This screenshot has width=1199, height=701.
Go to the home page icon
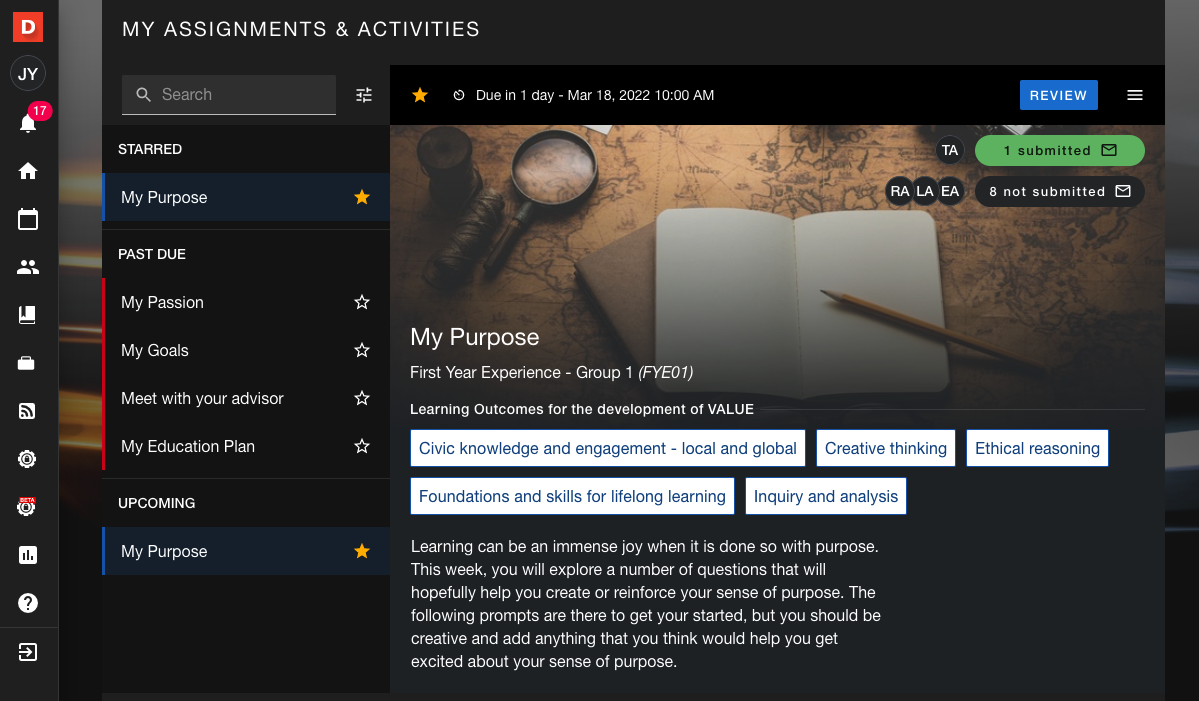(28, 171)
